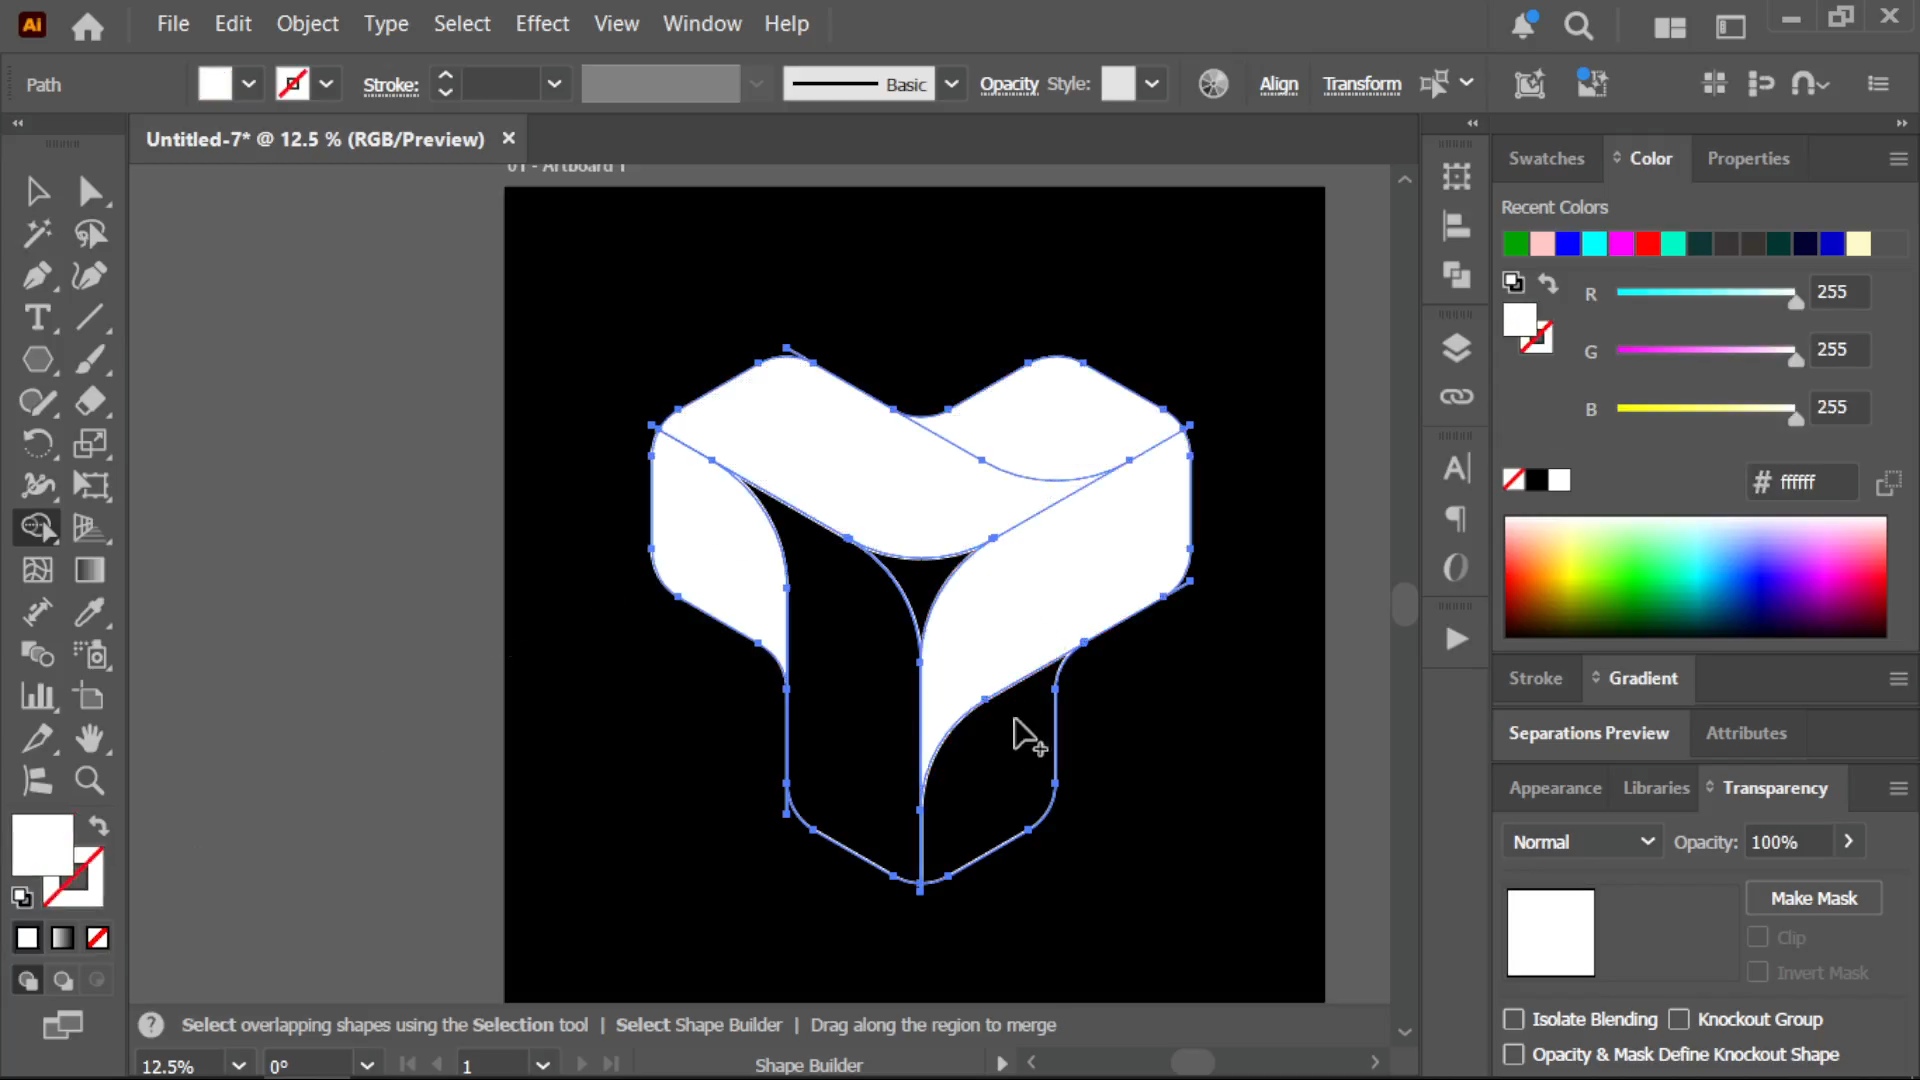Choose Draw Normal mode in toolbar
This screenshot has height=1080, width=1920.
(27, 981)
